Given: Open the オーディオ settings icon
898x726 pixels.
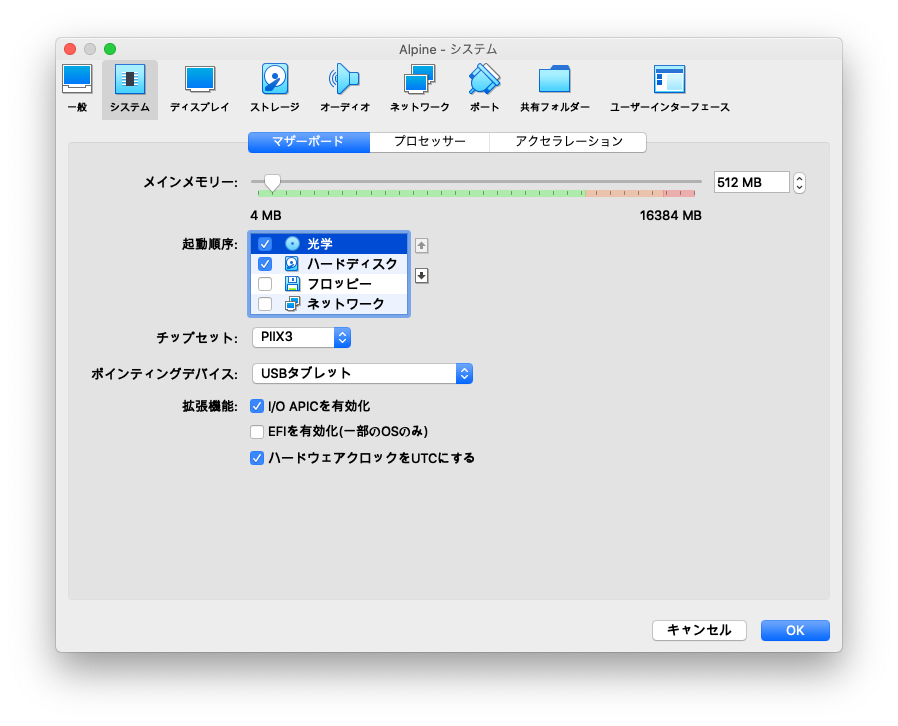Looking at the screenshot, I should coord(345,89).
